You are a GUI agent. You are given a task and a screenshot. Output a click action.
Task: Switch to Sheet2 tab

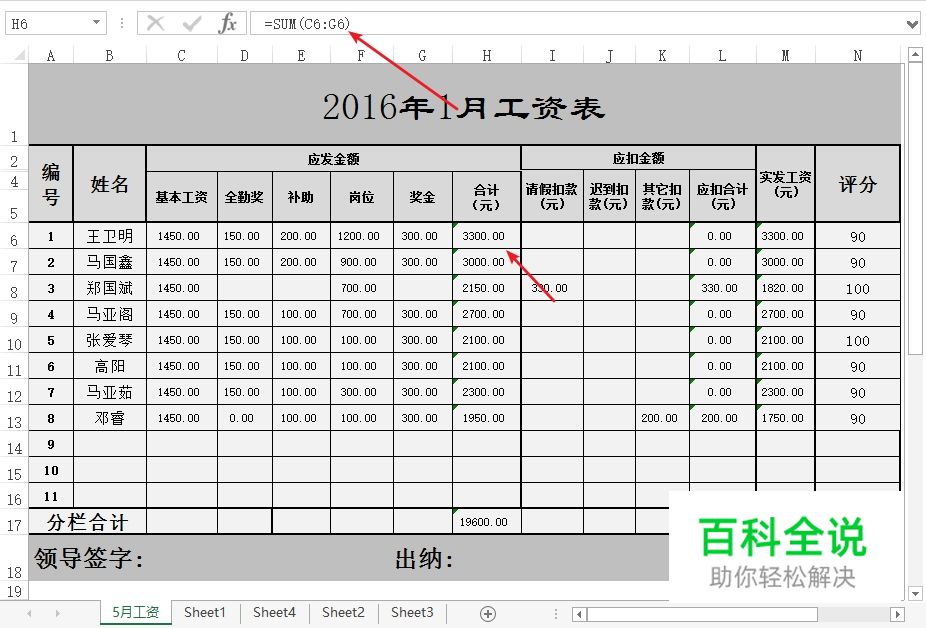point(343,612)
